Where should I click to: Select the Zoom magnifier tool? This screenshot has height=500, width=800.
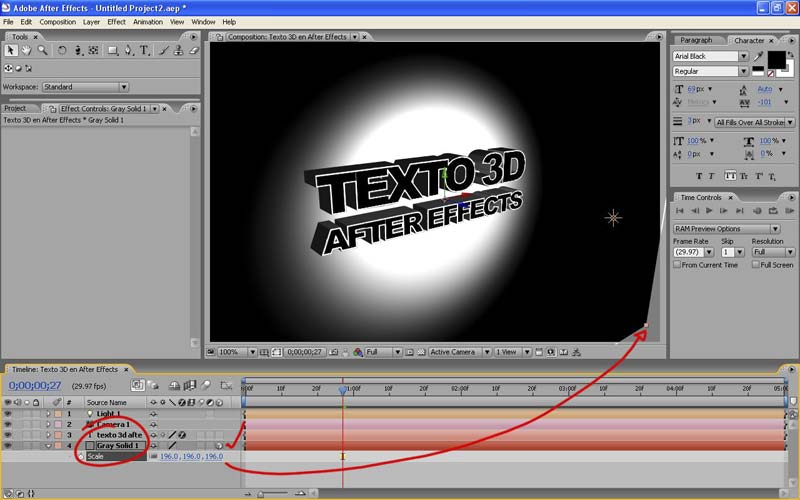42,51
